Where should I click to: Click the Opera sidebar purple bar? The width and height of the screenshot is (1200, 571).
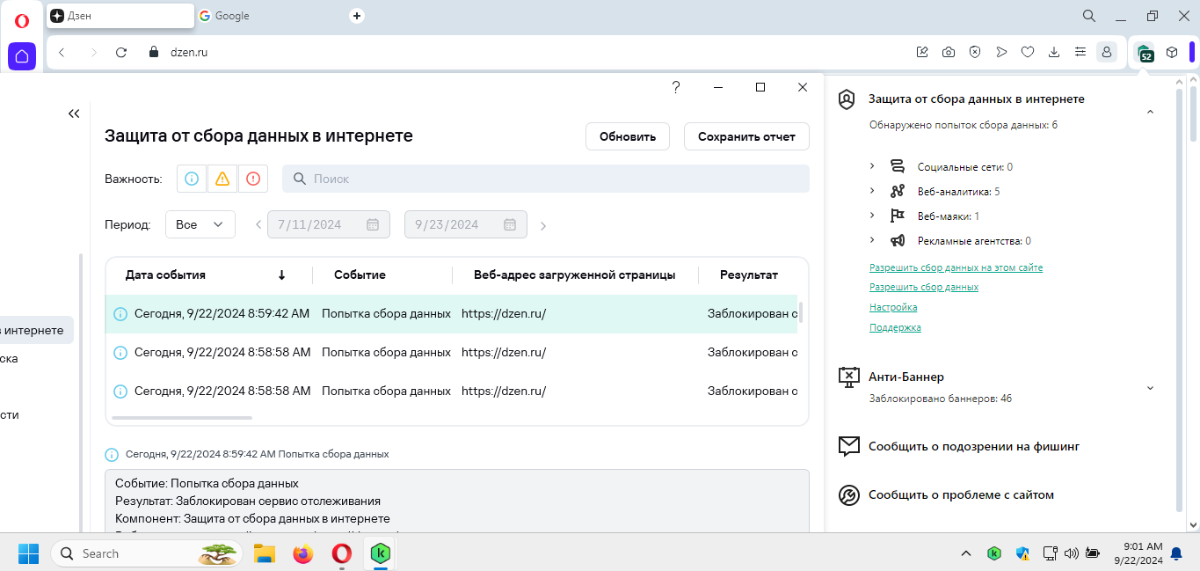click(1192, 52)
